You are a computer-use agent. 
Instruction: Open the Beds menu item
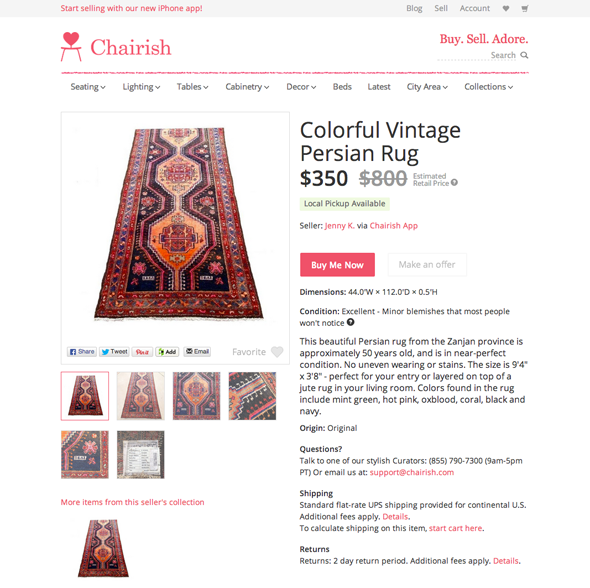click(x=342, y=87)
